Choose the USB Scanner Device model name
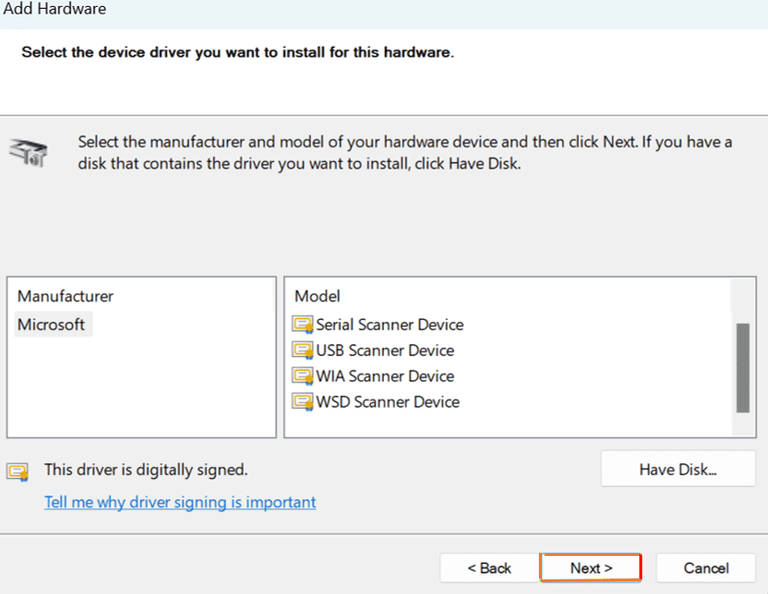The width and height of the screenshot is (768, 594). 385,350
